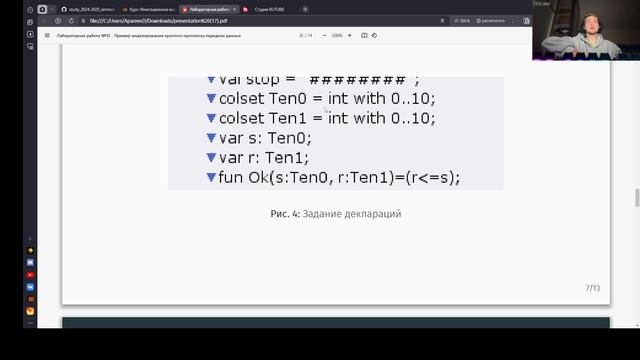Open the PDF viewer sidebar menu
The height and width of the screenshot is (360, 640).
[47, 36]
